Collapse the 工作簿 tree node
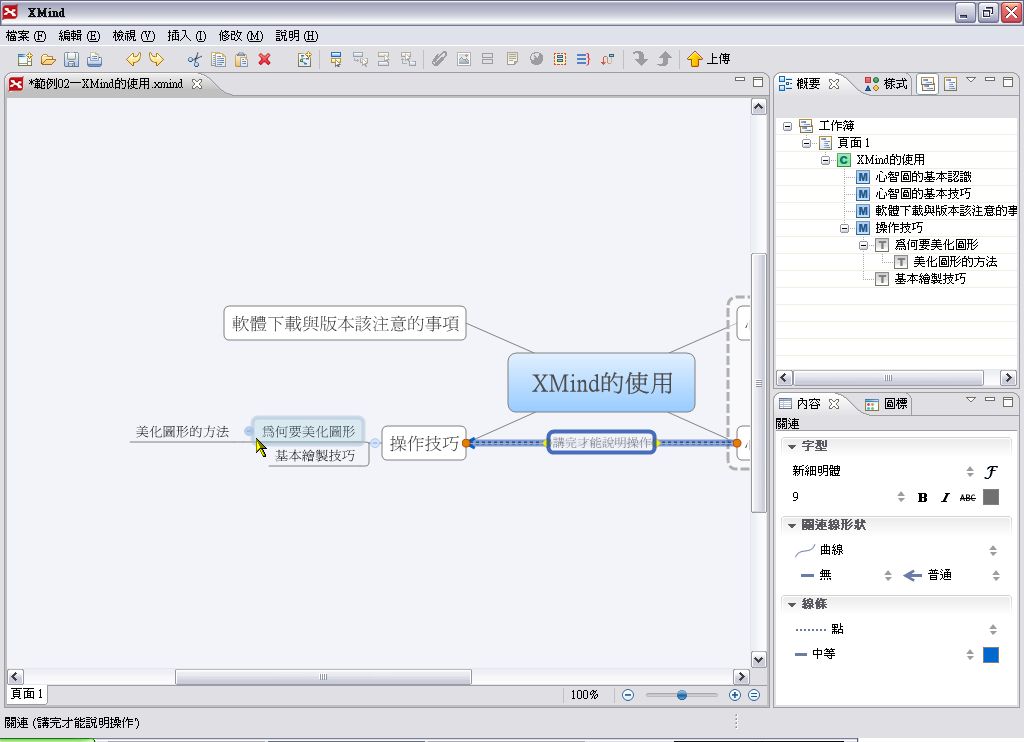The image size is (1024, 742). [x=788, y=126]
